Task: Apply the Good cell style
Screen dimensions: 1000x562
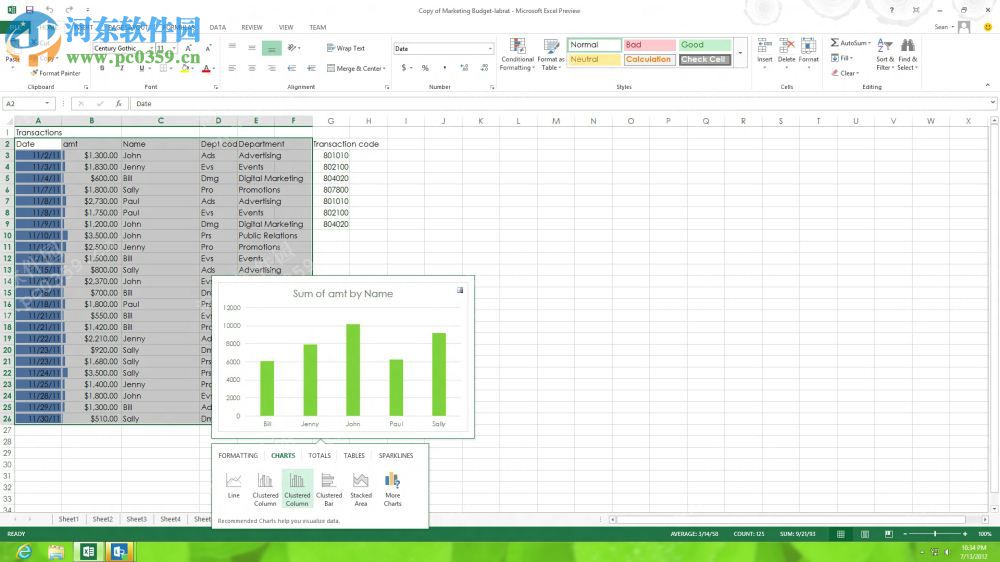Action: 705,45
